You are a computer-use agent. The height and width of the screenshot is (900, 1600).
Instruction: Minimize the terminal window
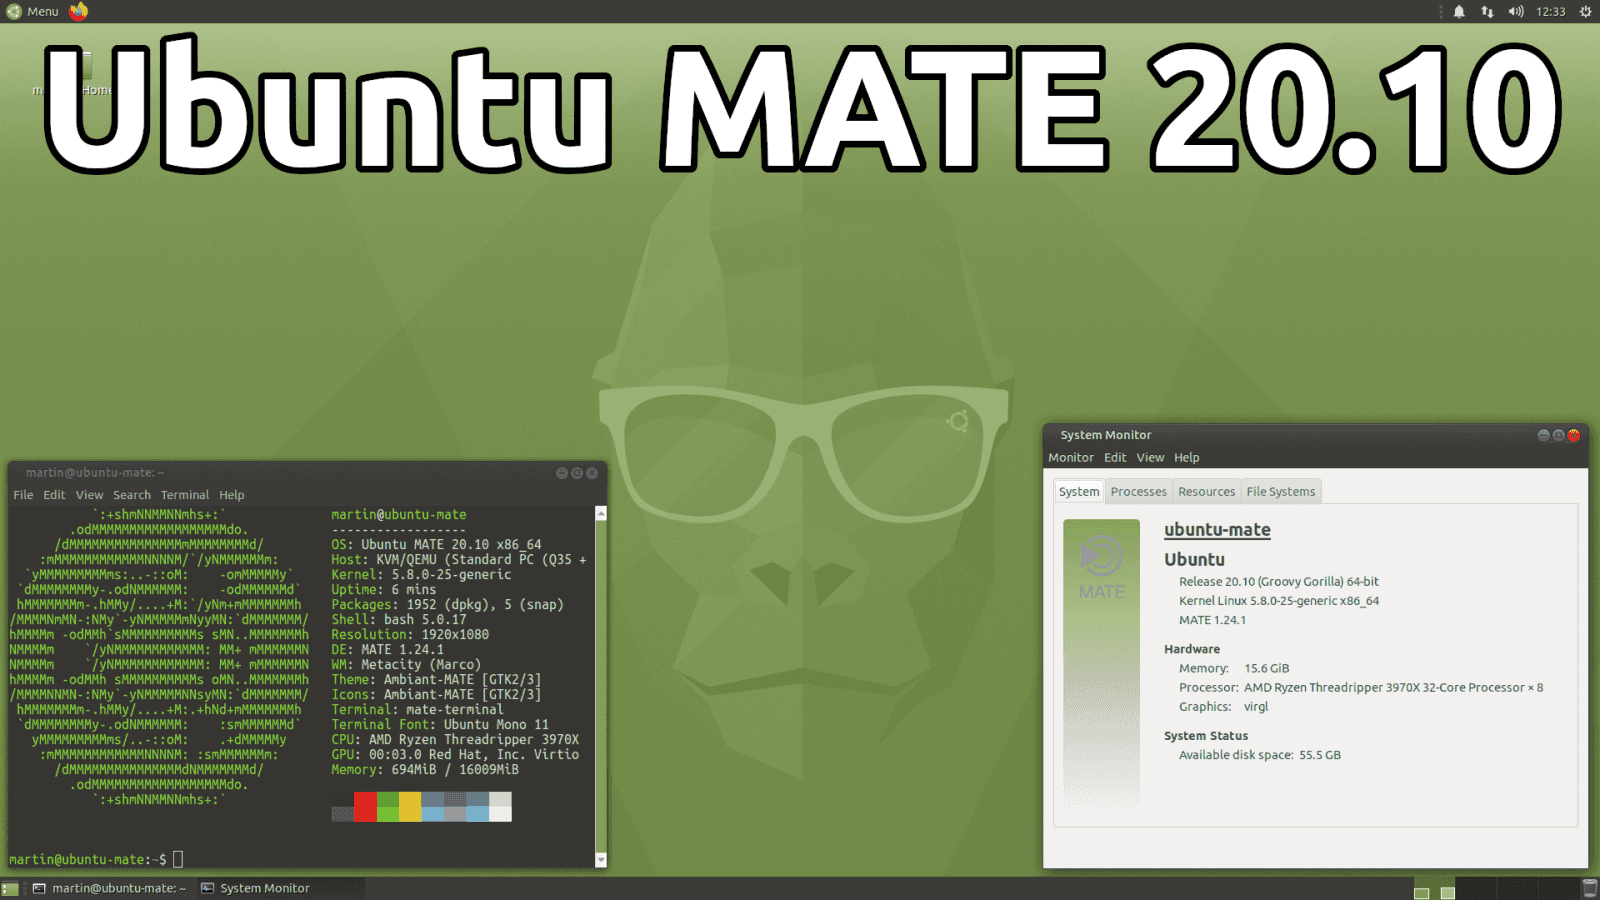point(562,473)
